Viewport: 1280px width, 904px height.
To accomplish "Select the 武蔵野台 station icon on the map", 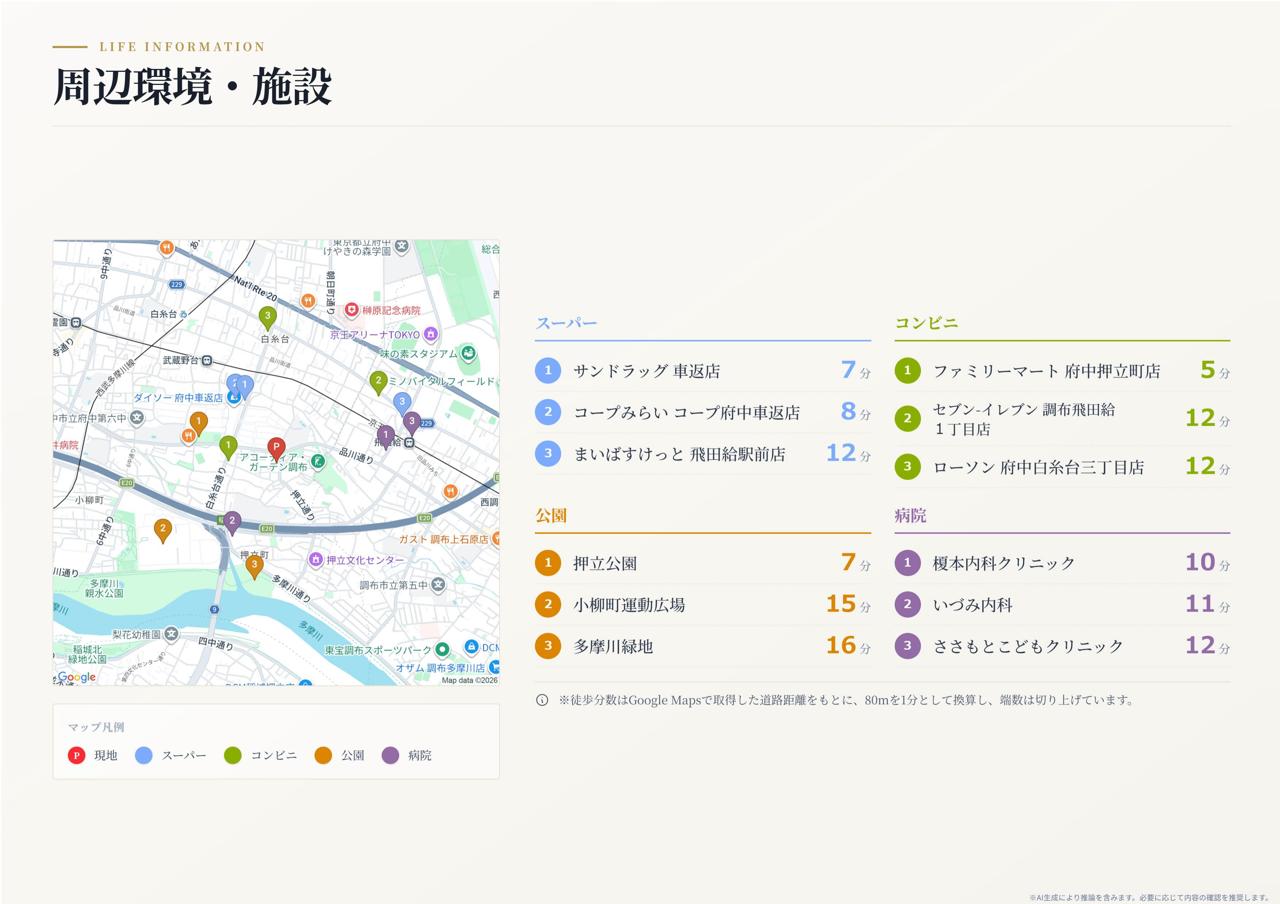I will [207, 360].
